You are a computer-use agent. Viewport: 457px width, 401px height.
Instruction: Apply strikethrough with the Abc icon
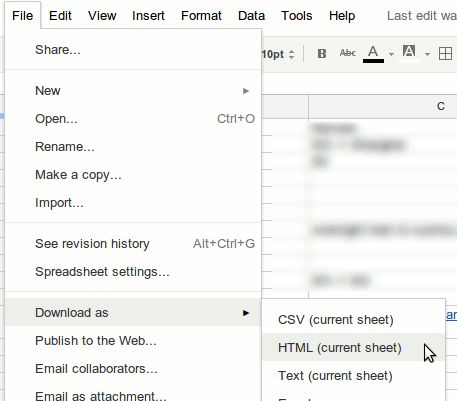coord(348,53)
